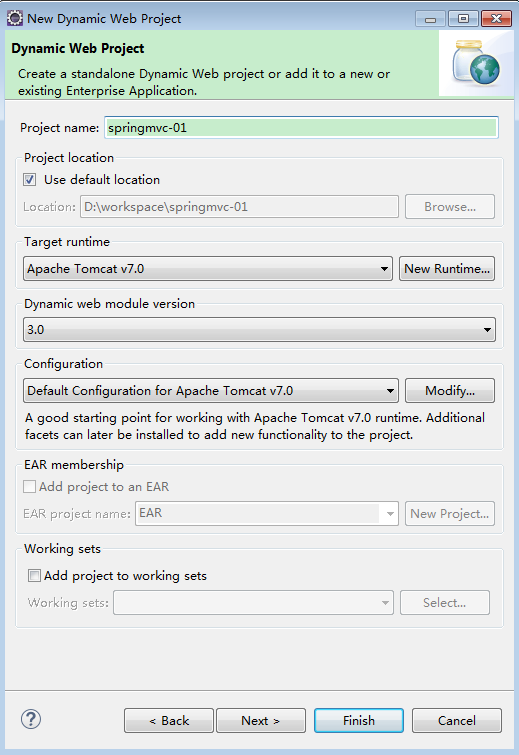
Task: Minimize the New Dynamic Web Project dialog
Action: pyautogui.click(x=430, y=19)
